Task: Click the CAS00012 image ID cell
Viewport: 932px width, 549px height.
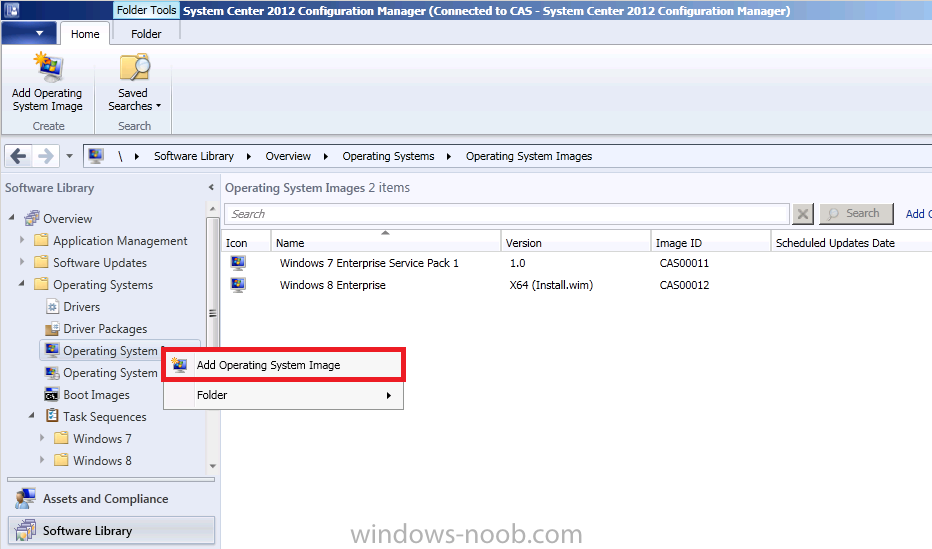Action: point(684,285)
